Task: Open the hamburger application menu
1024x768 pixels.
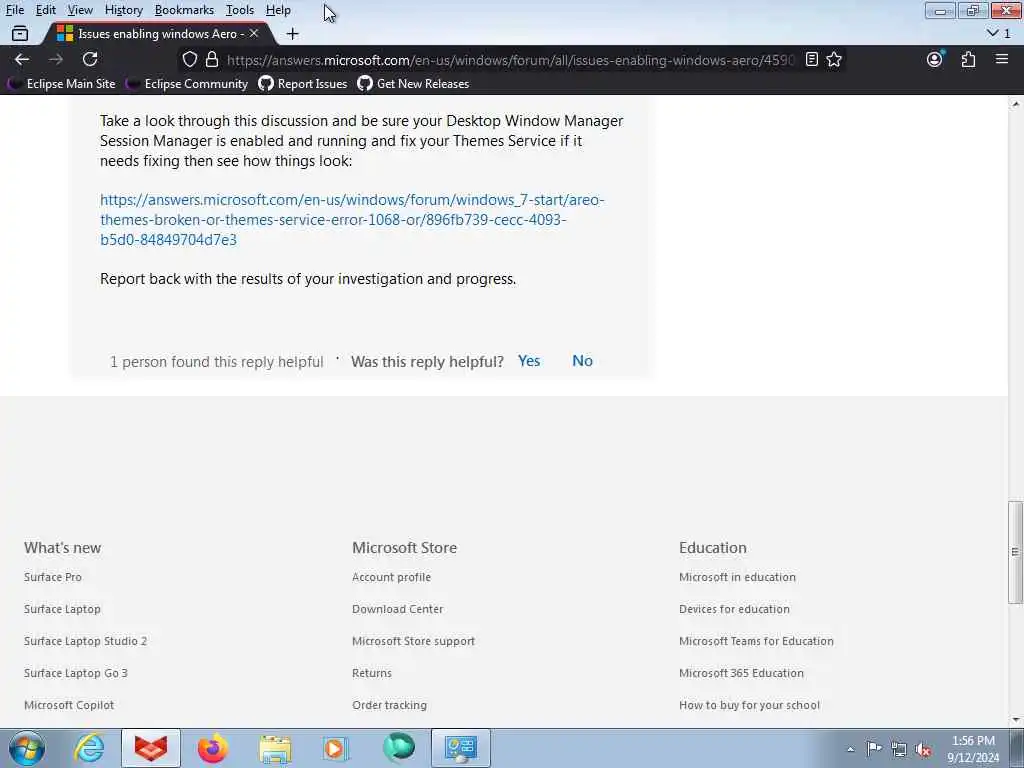Action: pyautogui.click(x=1002, y=59)
